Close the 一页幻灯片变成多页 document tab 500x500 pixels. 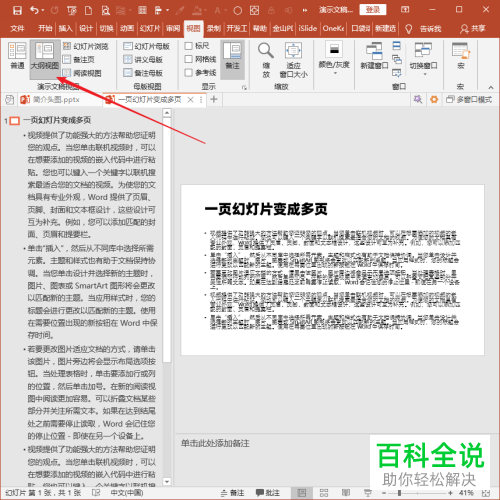coord(190,99)
